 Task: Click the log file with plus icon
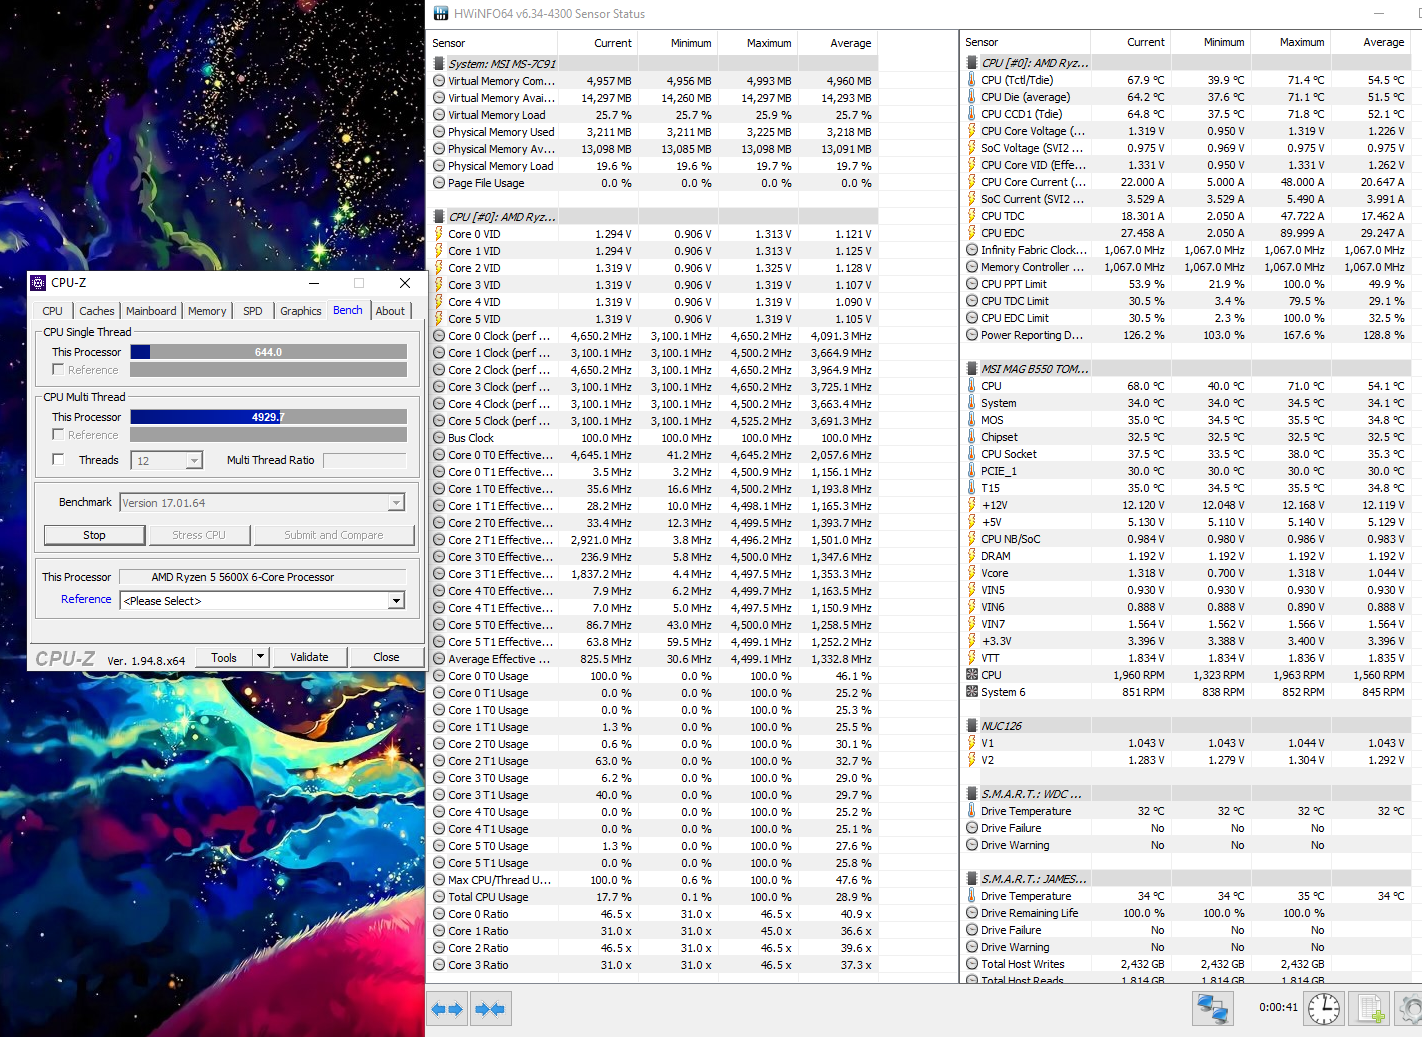pyautogui.click(x=1371, y=1009)
